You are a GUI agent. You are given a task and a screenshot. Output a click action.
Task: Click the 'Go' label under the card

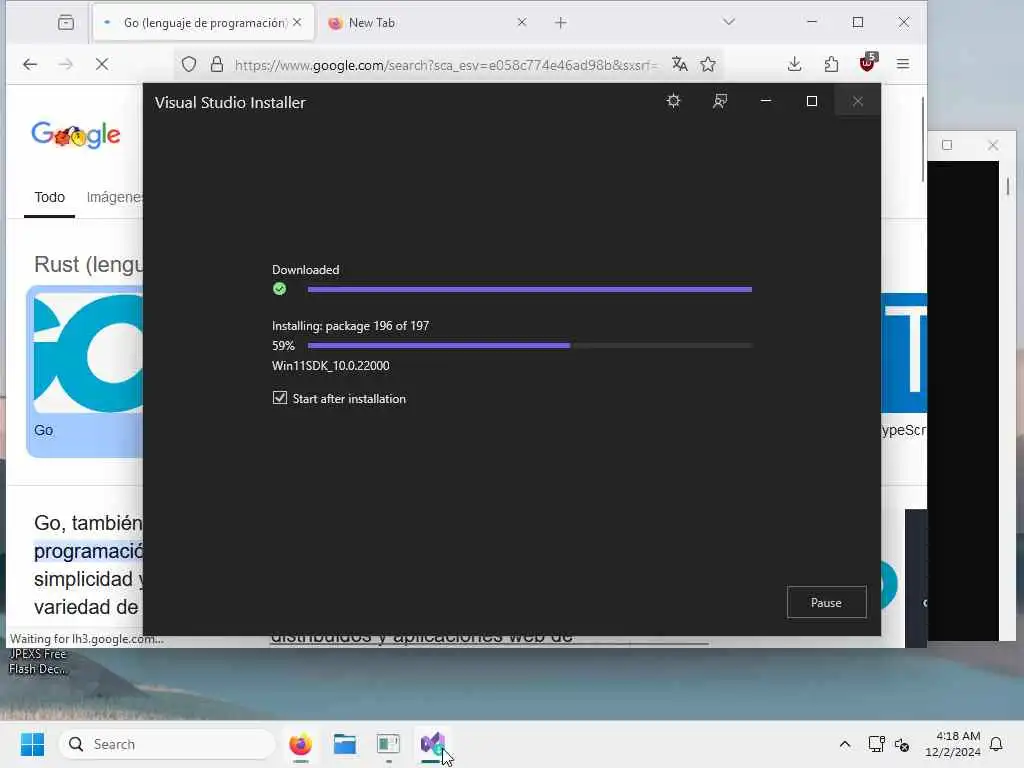tap(44, 430)
